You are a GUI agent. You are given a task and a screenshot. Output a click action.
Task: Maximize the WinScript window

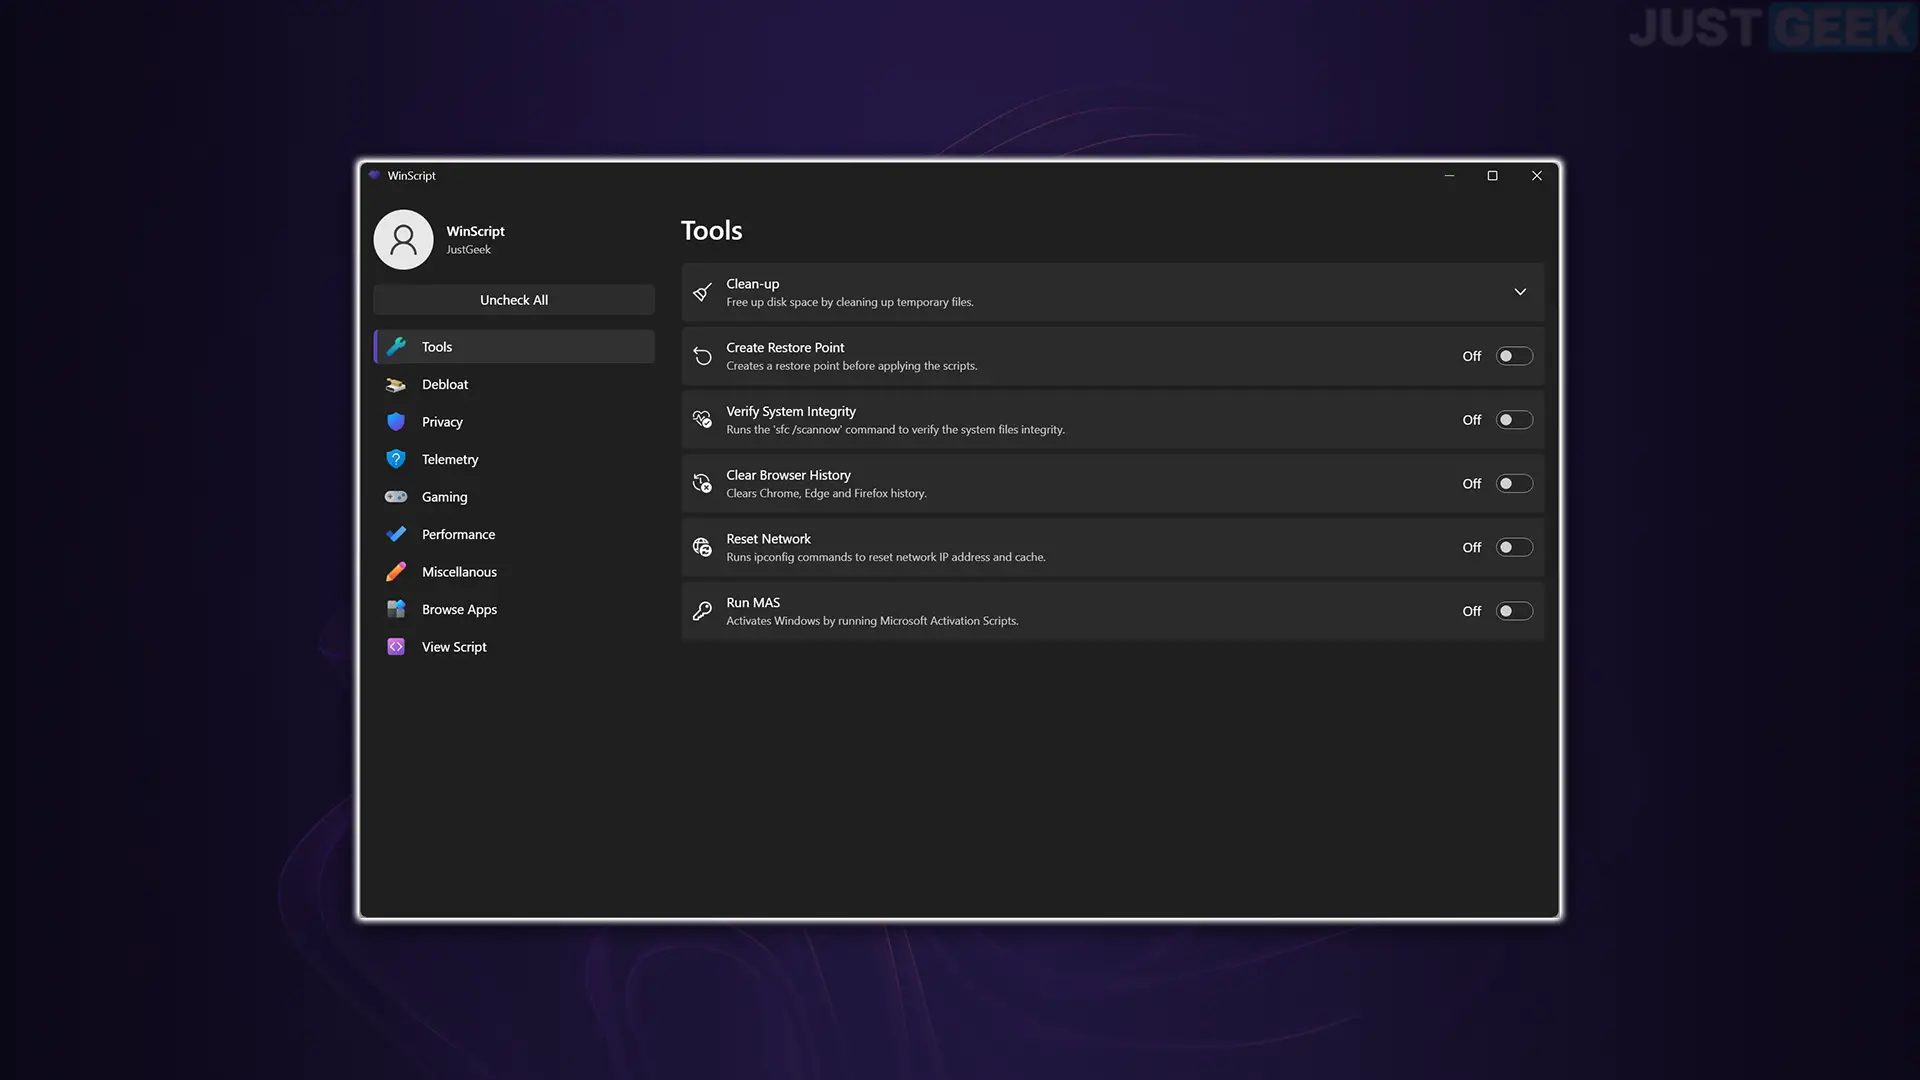click(x=1492, y=176)
